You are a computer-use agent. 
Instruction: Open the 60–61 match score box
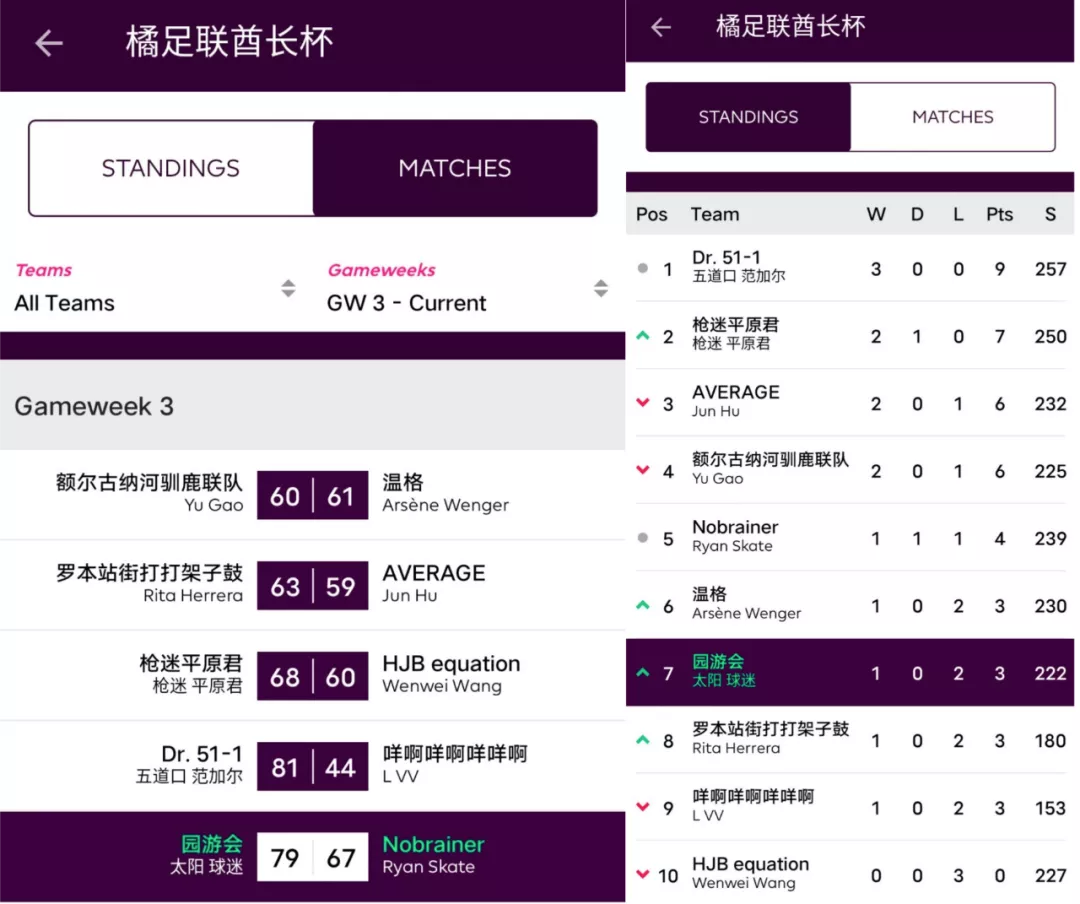tap(312, 496)
